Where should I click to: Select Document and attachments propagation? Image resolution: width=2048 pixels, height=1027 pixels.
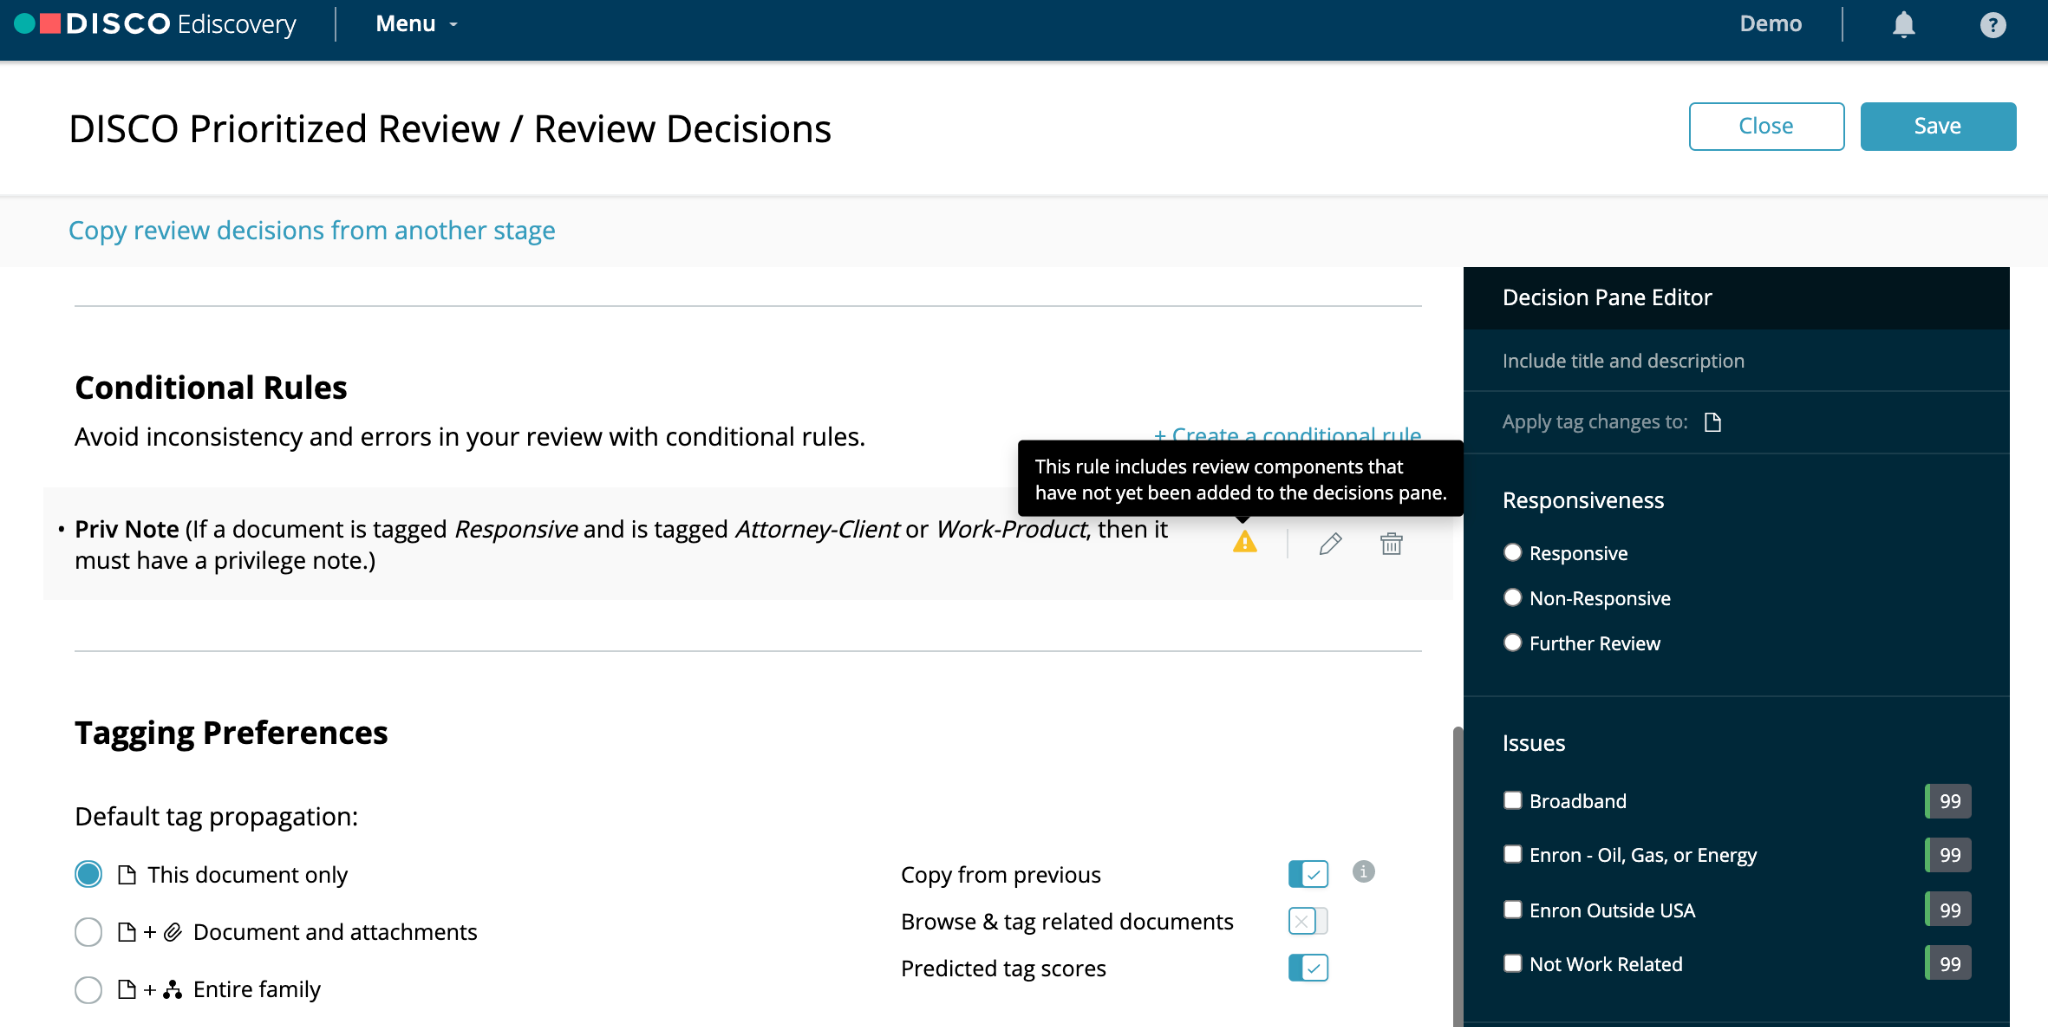click(88, 932)
